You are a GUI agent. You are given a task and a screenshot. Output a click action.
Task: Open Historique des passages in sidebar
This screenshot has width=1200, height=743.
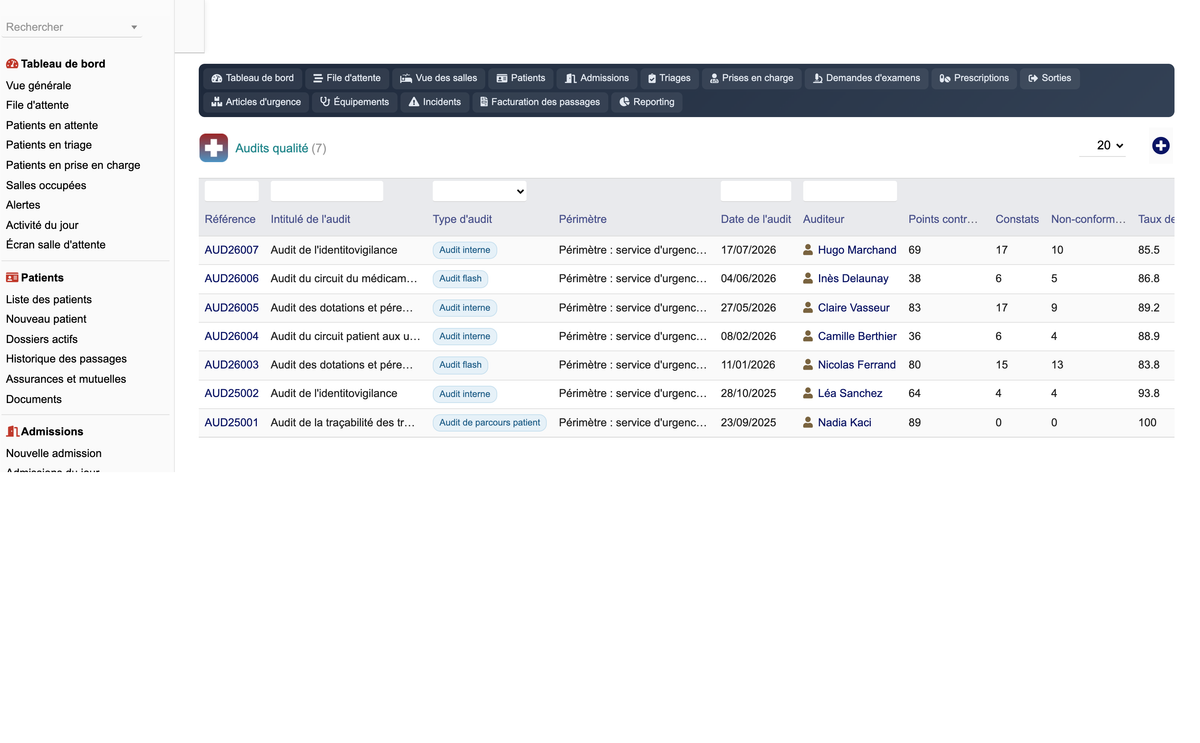66,359
